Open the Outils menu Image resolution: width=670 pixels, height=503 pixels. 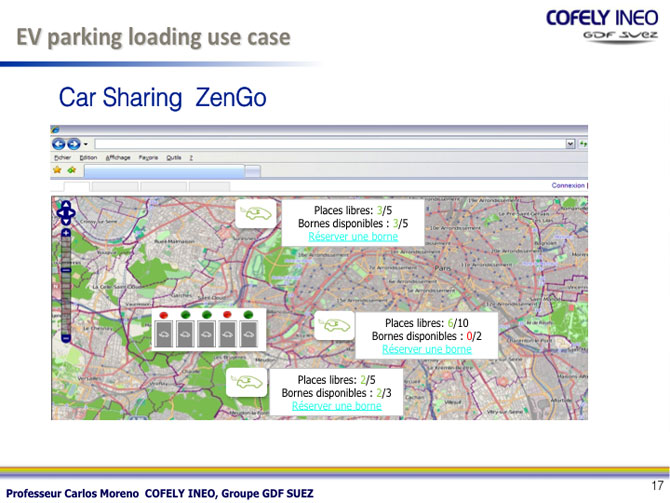pos(174,158)
